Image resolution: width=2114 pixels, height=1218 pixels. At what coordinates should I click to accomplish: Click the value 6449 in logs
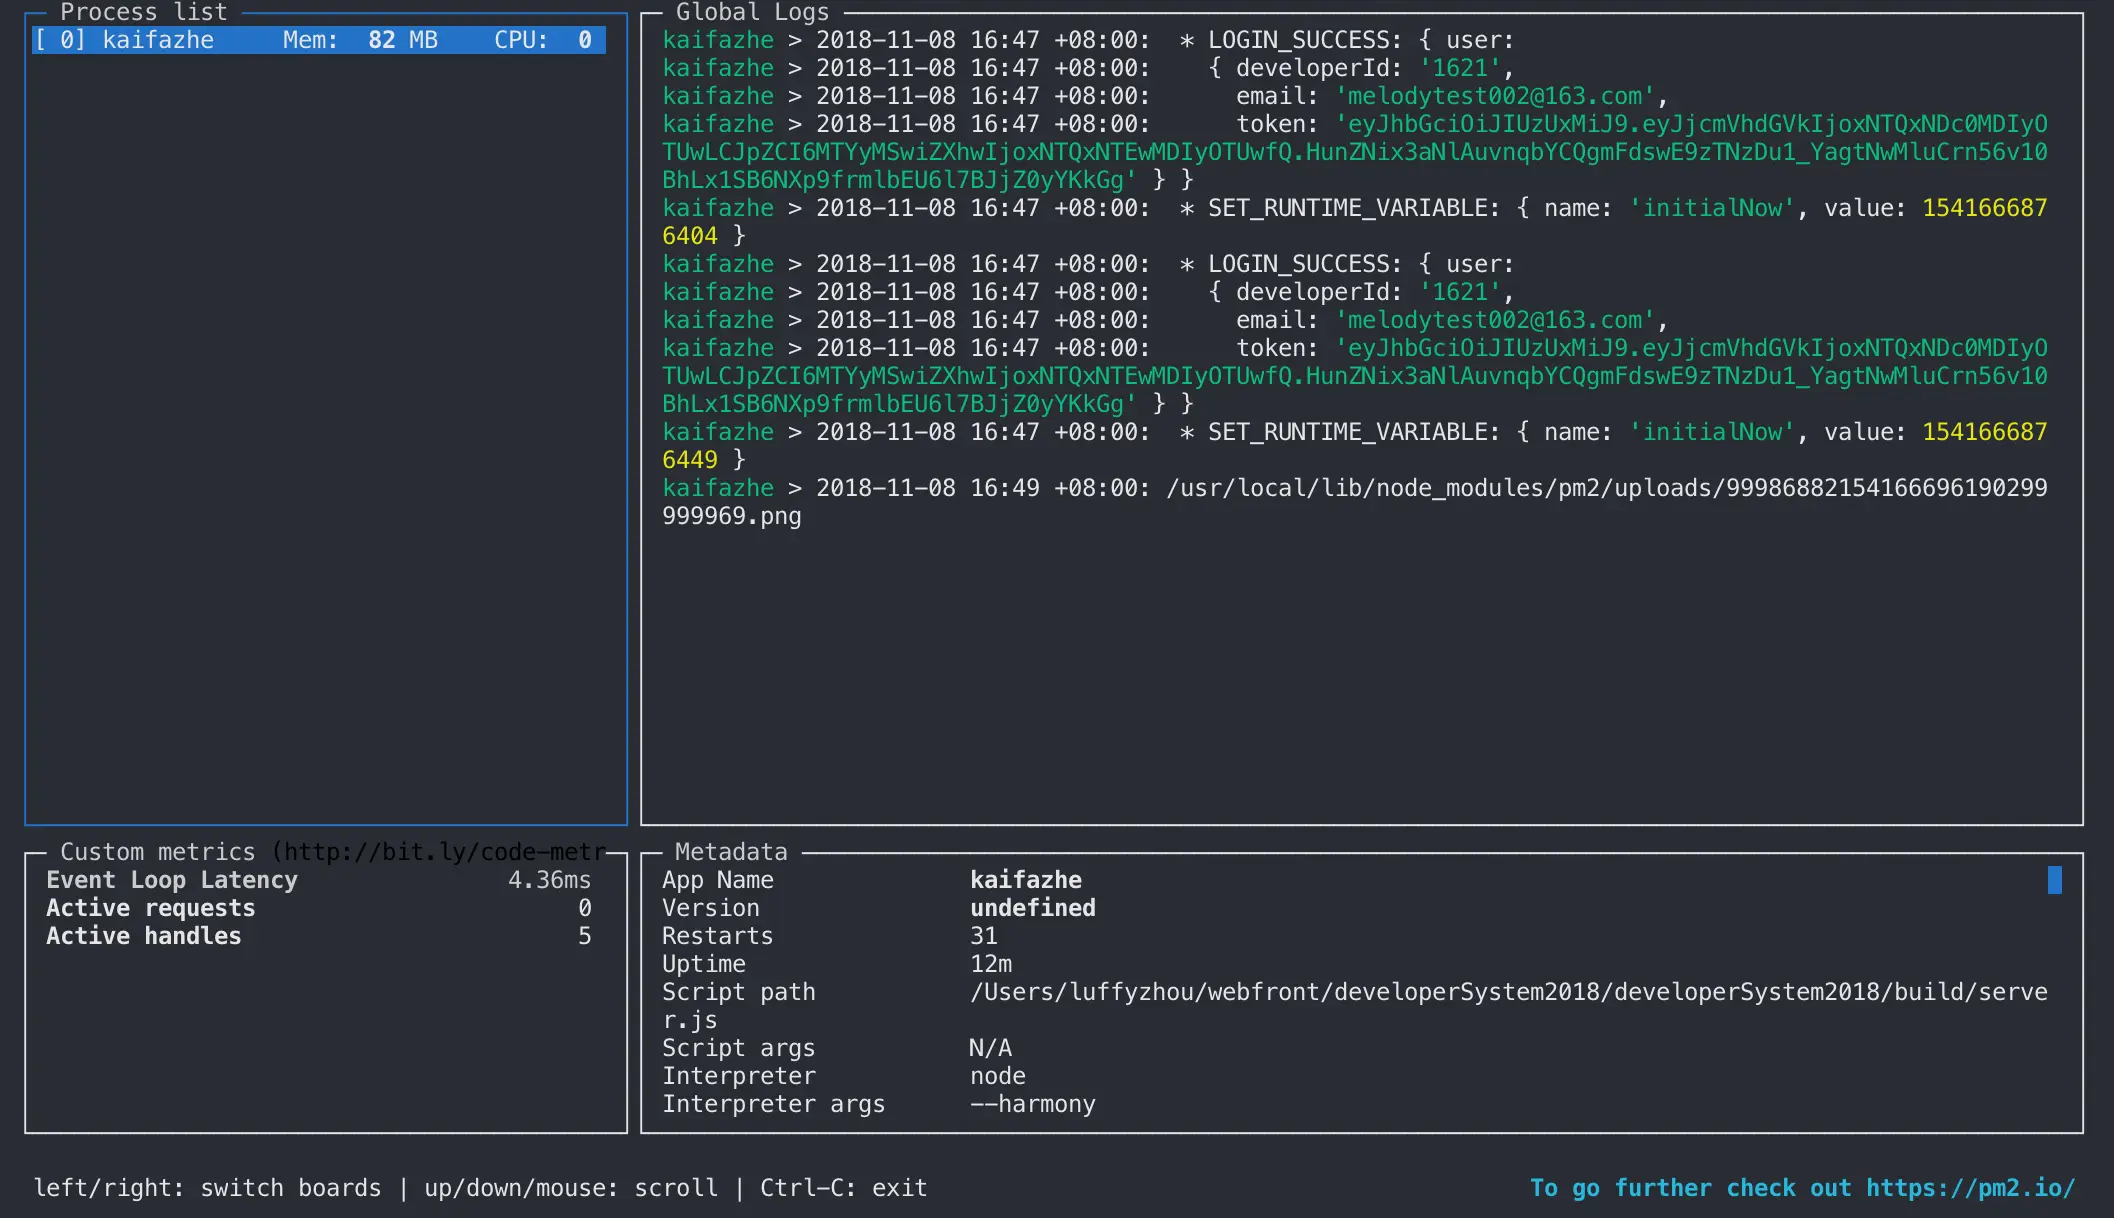click(x=690, y=460)
